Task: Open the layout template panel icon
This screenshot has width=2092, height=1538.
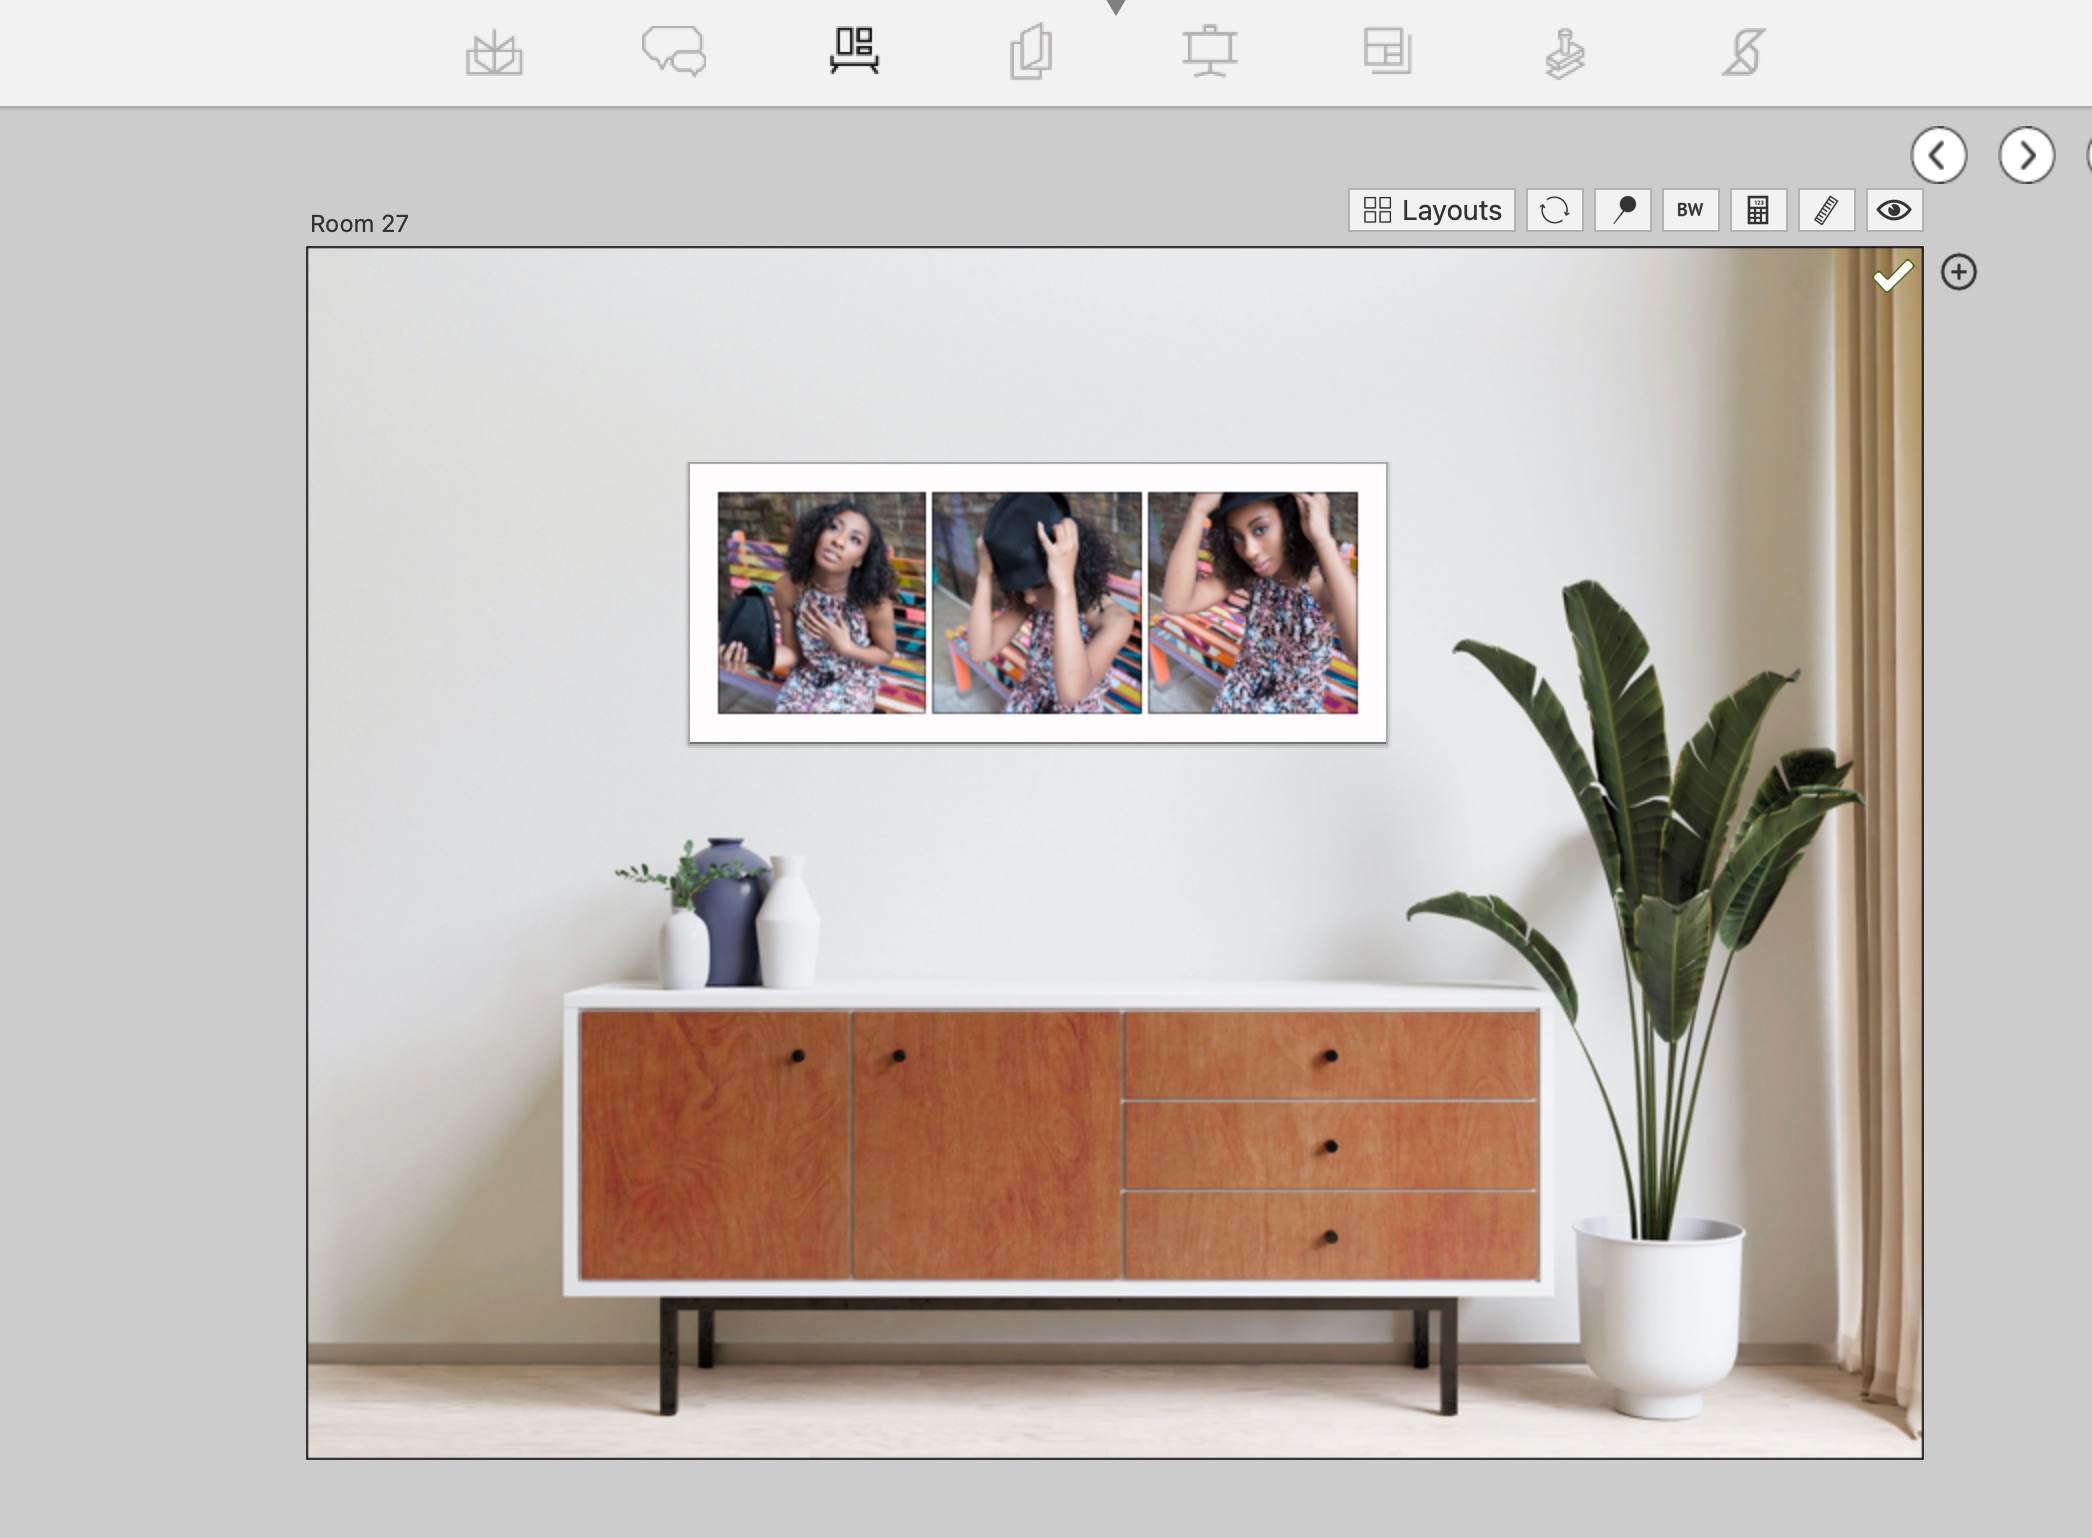Action: point(1387,51)
